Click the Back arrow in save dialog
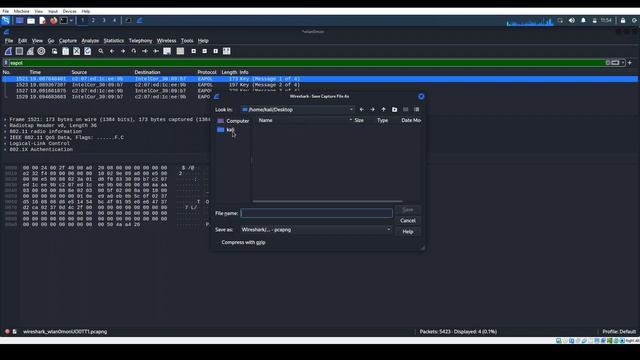Screen dimensions: 640x360 coord(361,109)
